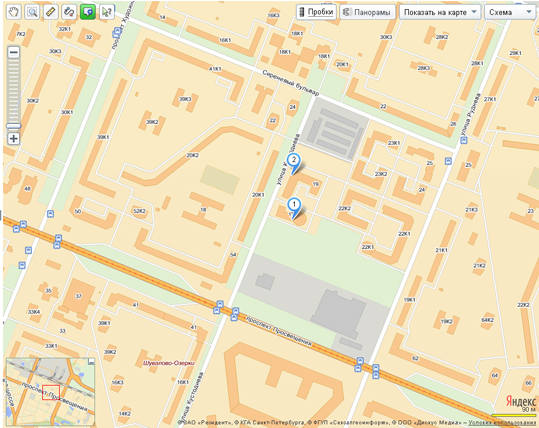Click building label 54
This screenshot has width=539, height=428.
[233, 255]
